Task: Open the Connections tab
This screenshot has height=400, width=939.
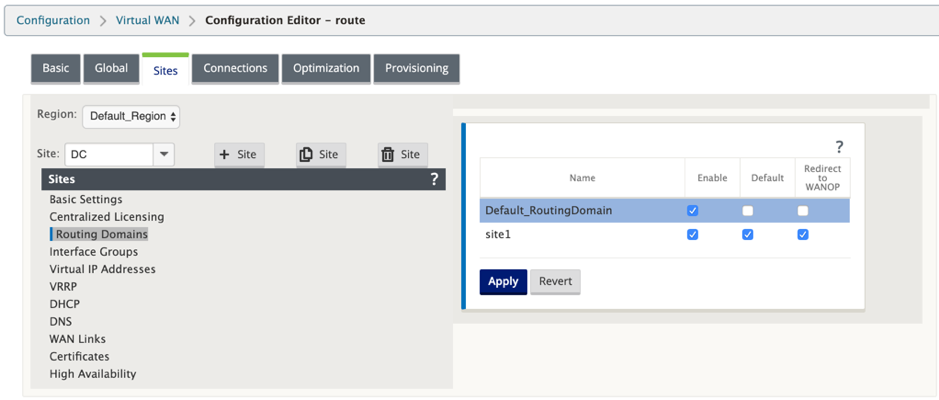Action: (x=235, y=68)
